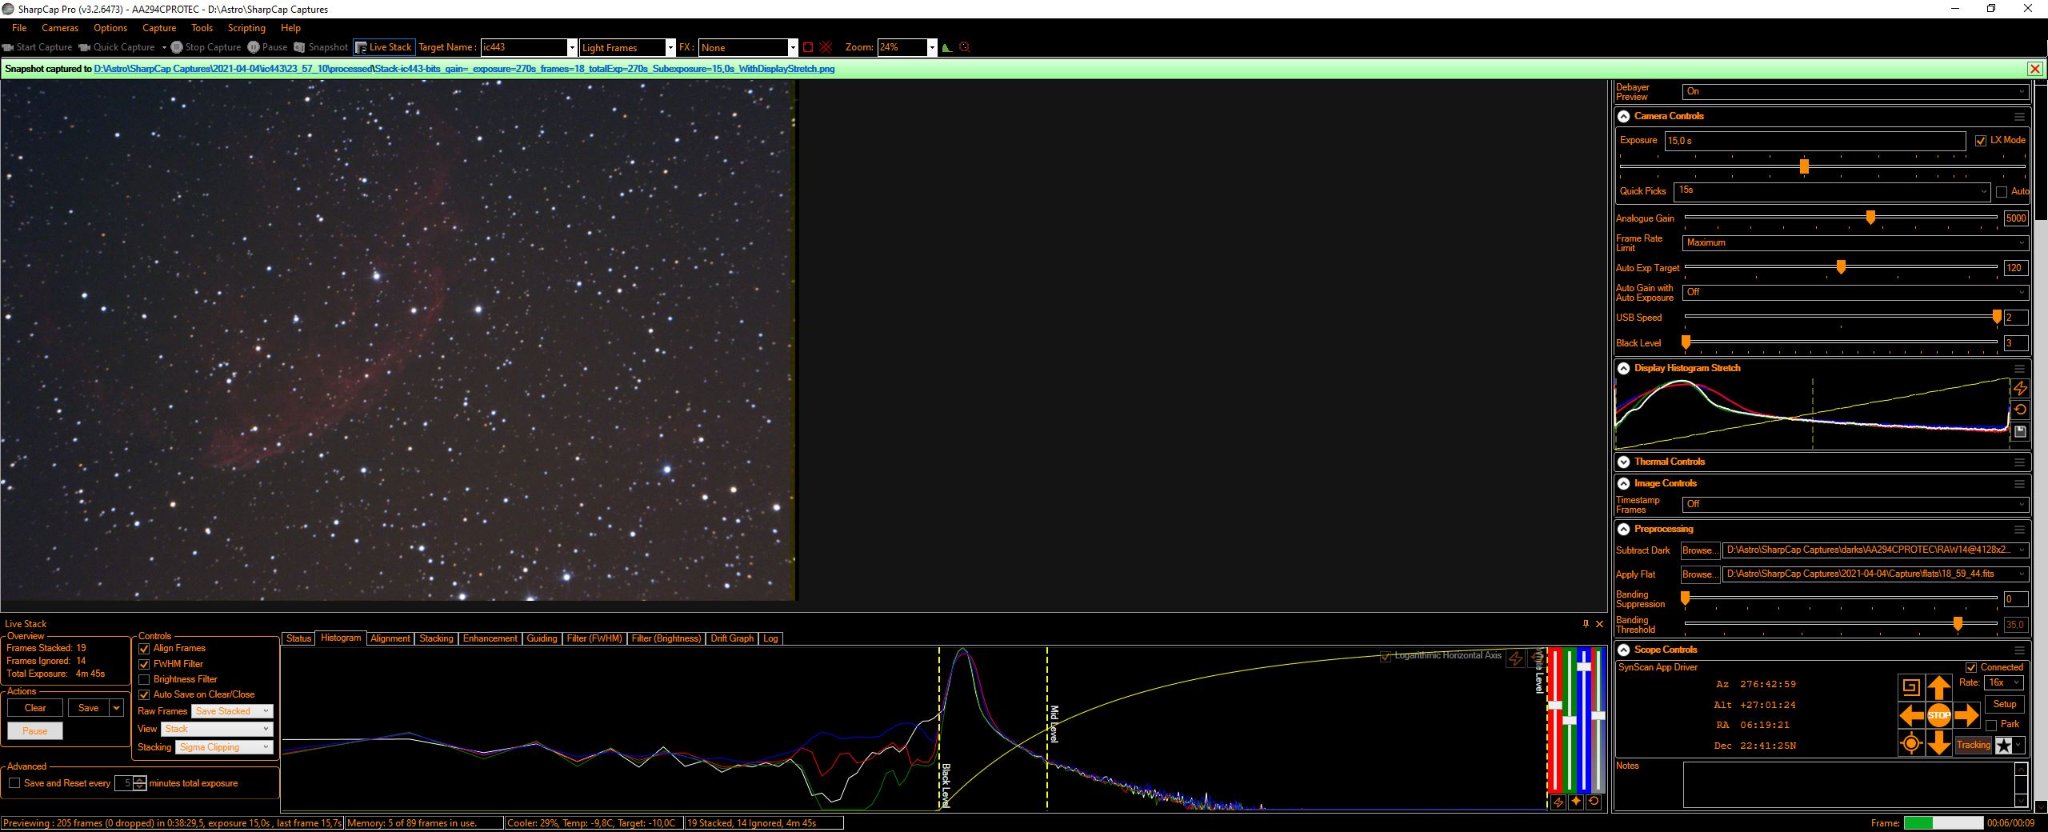
Task: Toggle the scope Connected checkbox
Action: 1971,667
